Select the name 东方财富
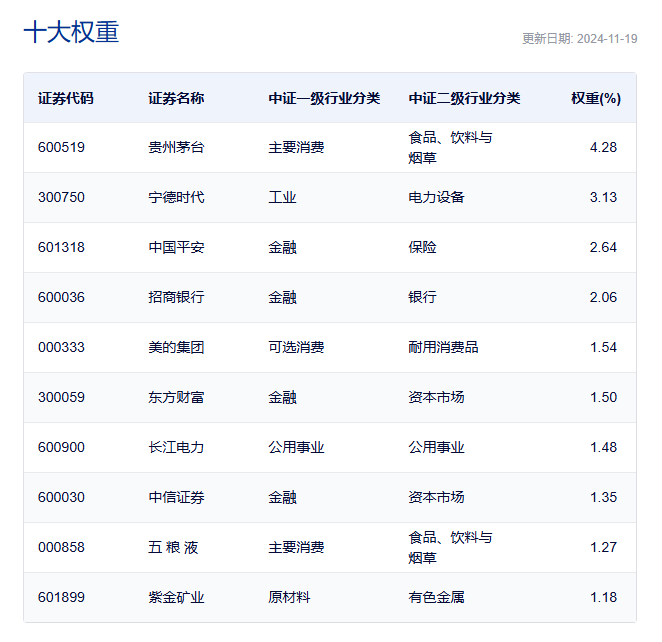 [x=176, y=397]
